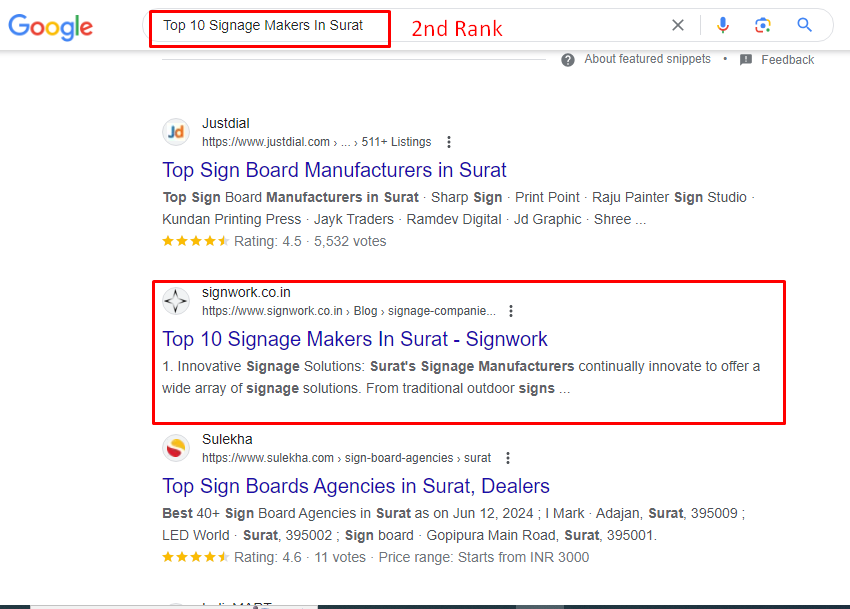Open the About featured snippets link
The width and height of the screenshot is (850, 609).
[647, 59]
